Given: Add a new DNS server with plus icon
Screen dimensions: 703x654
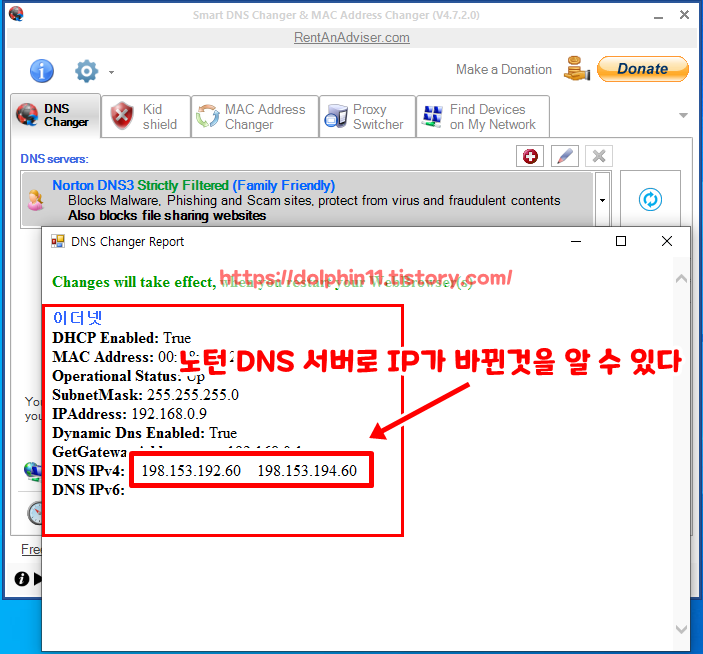Looking at the screenshot, I should (x=530, y=156).
